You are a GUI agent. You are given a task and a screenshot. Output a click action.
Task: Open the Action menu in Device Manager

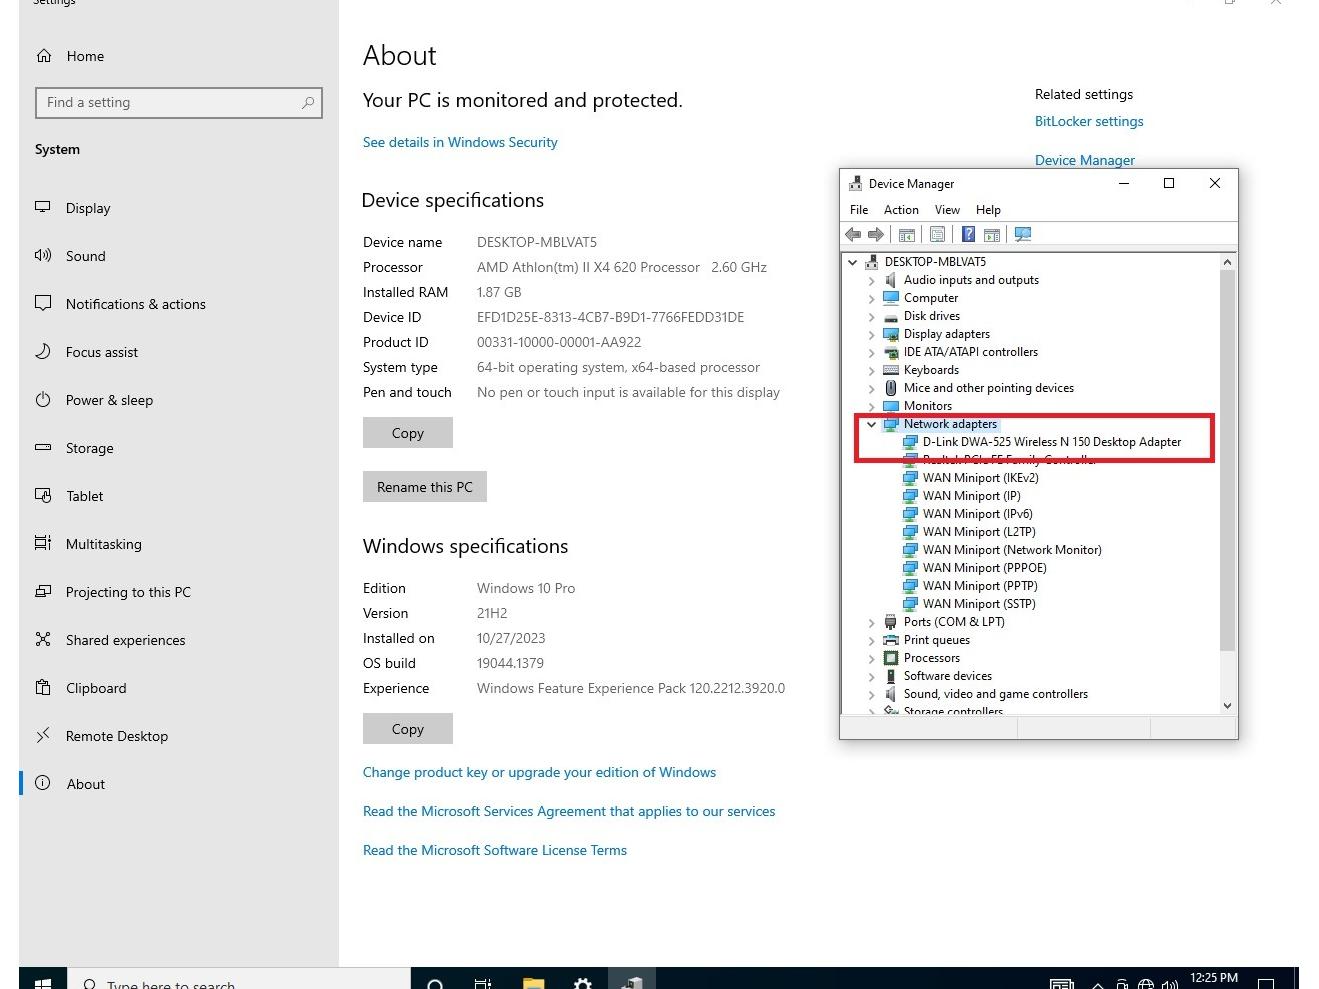[x=900, y=210]
